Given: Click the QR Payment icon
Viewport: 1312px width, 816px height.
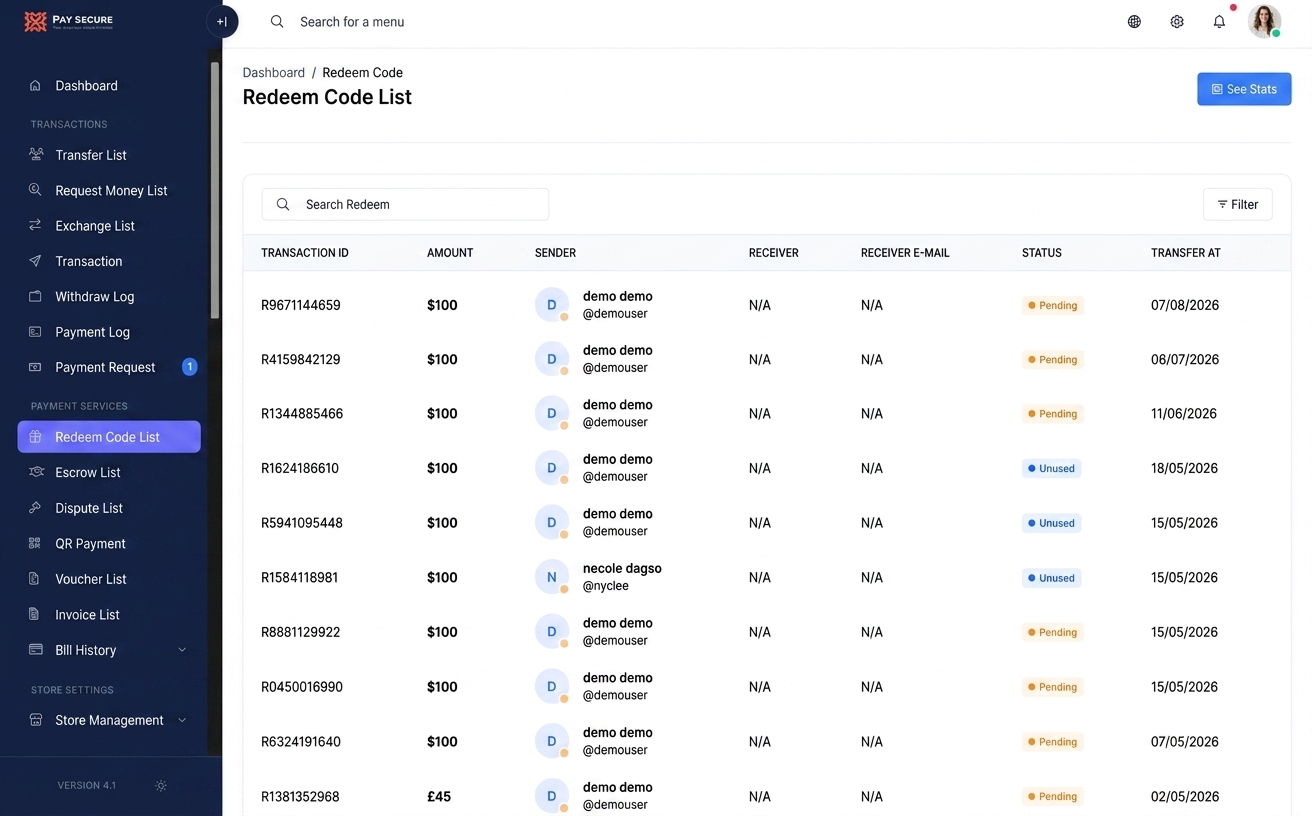Looking at the screenshot, I should [35, 544].
